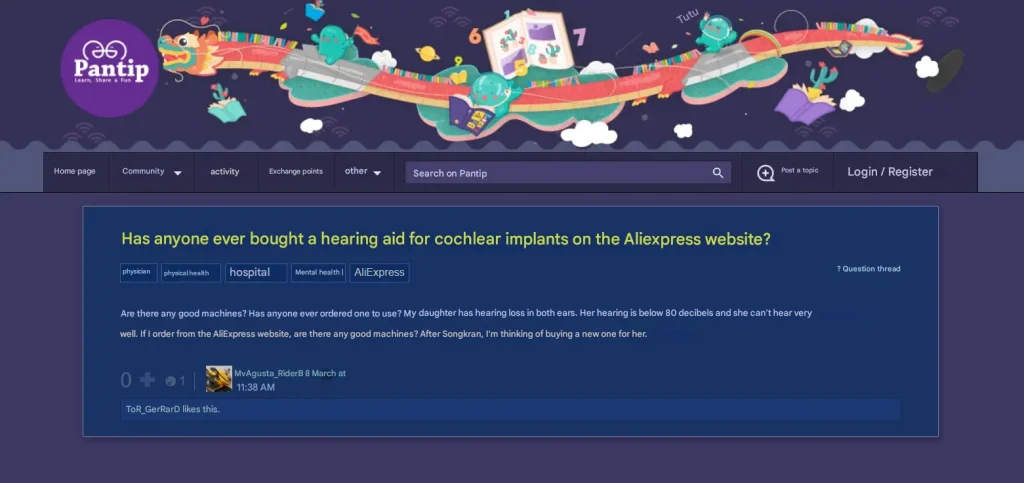Image resolution: width=1024 pixels, height=483 pixels.
Task: Click the Pantip purple logo
Action: click(x=110, y=68)
